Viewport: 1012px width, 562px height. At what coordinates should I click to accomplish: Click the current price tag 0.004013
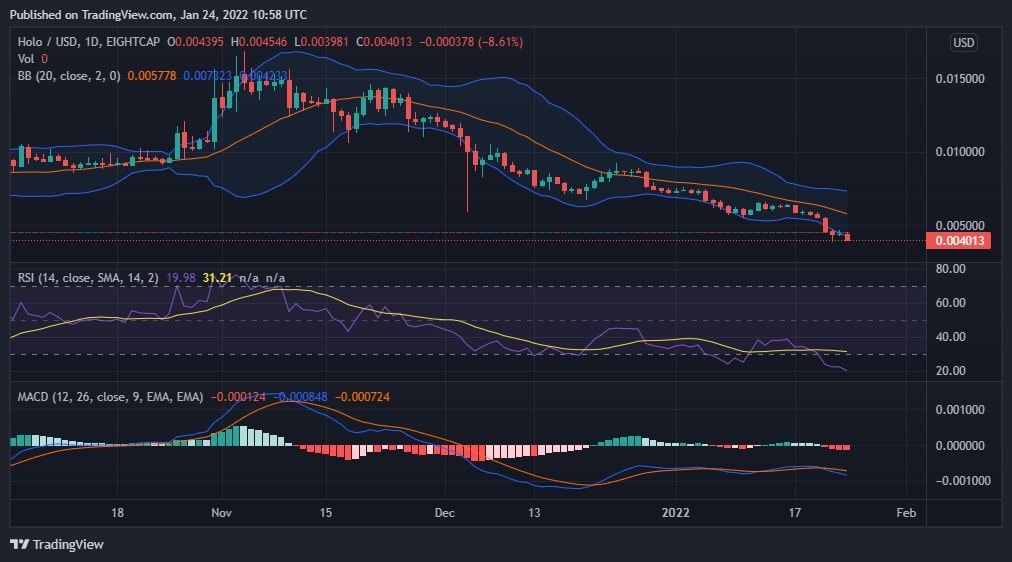click(958, 241)
